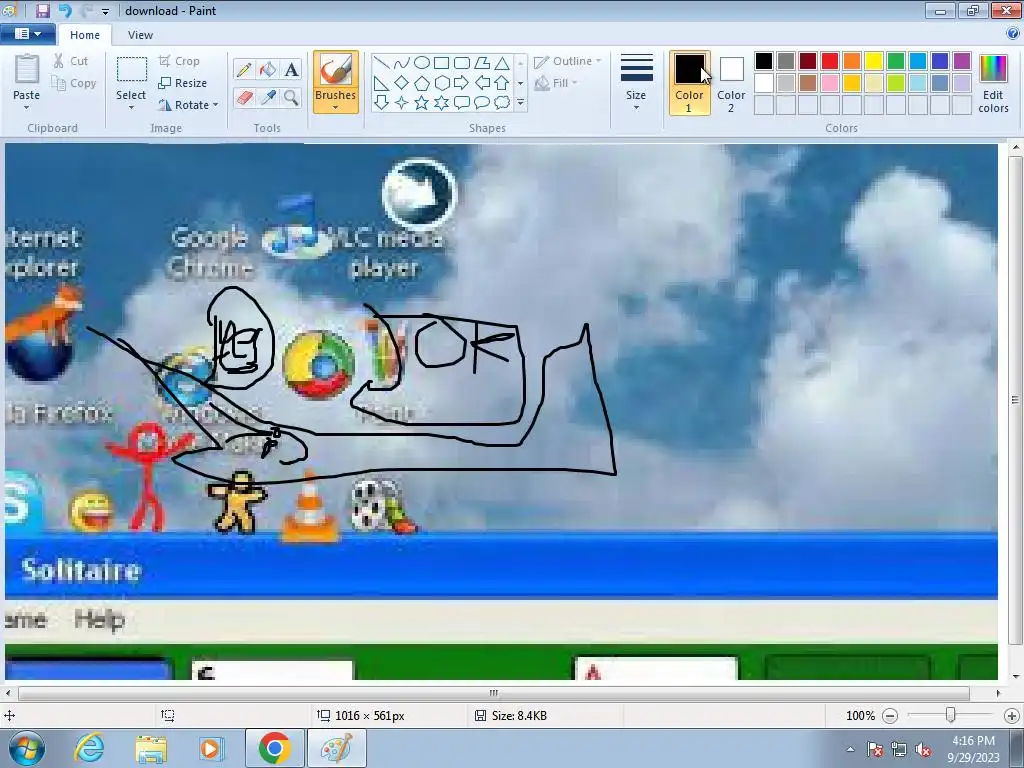1024x768 pixels.
Task: Choose the Rounded rectangular callout shape
Action: (x=462, y=103)
